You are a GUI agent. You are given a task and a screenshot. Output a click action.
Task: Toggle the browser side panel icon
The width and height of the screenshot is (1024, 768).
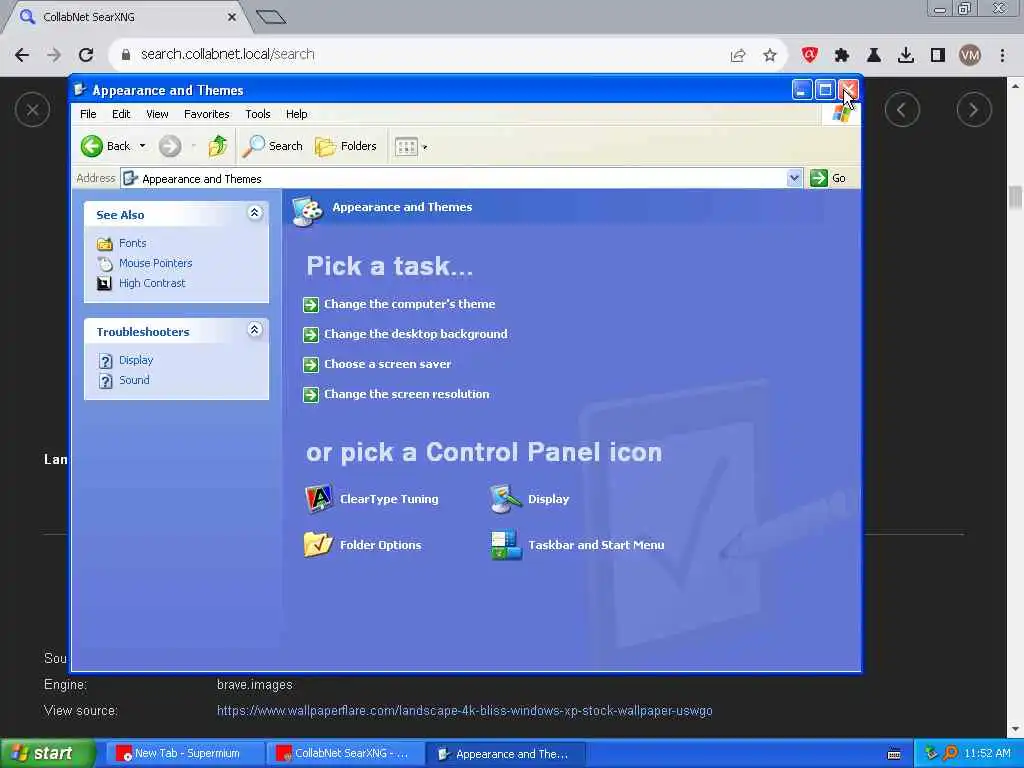[x=938, y=56]
